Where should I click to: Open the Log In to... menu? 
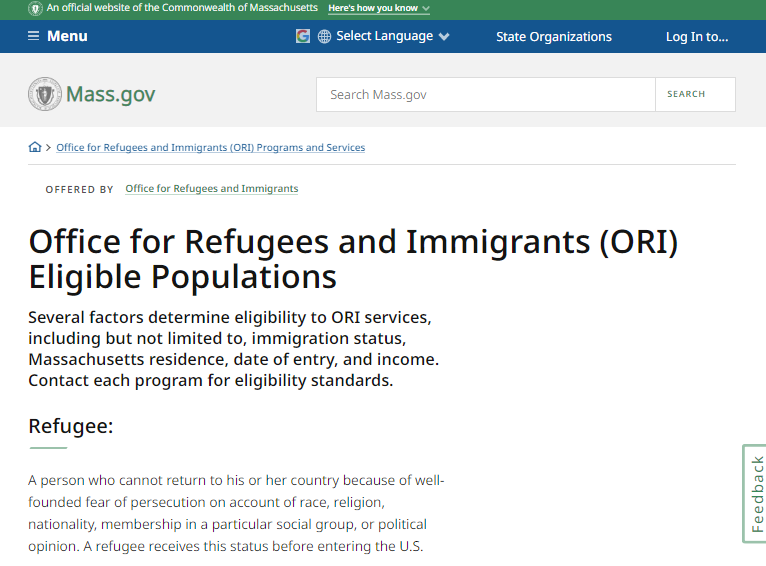tap(697, 37)
